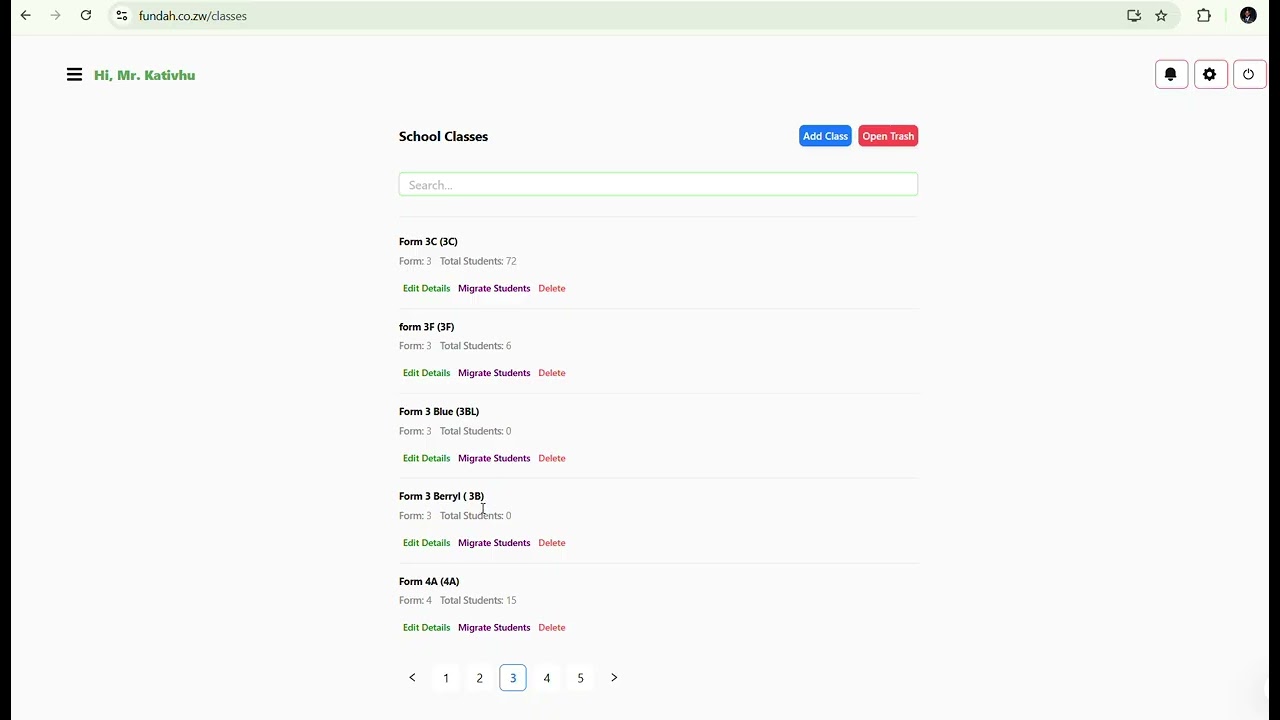Go back with the browser back arrow
1280x720 pixels.
tap(26, 16)
